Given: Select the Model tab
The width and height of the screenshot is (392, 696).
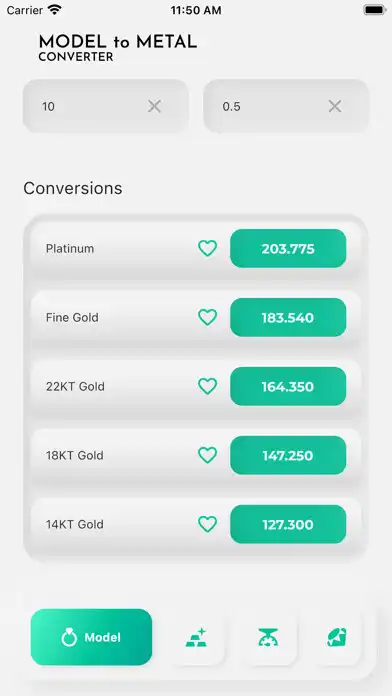Looking at the screenshot, I should click(x=91, y=637).
